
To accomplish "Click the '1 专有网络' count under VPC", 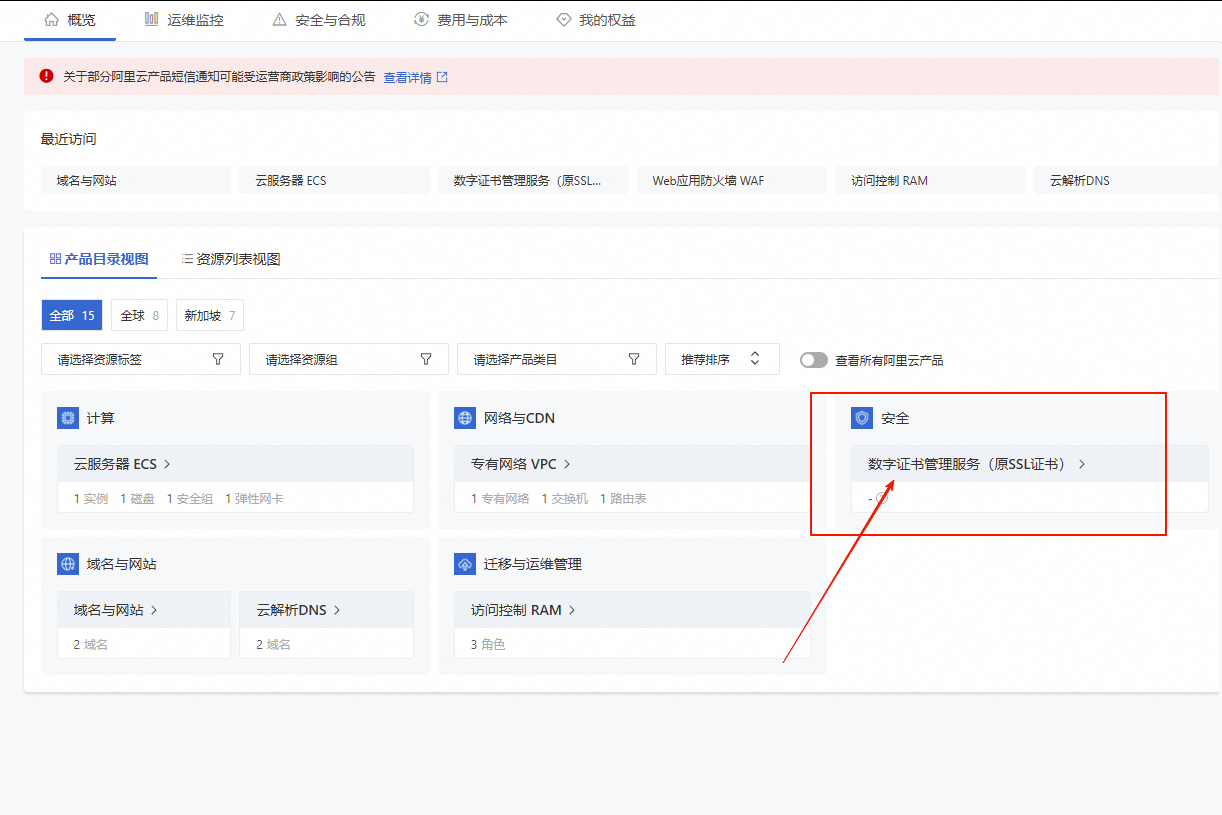I will click(x=500, y=498).
